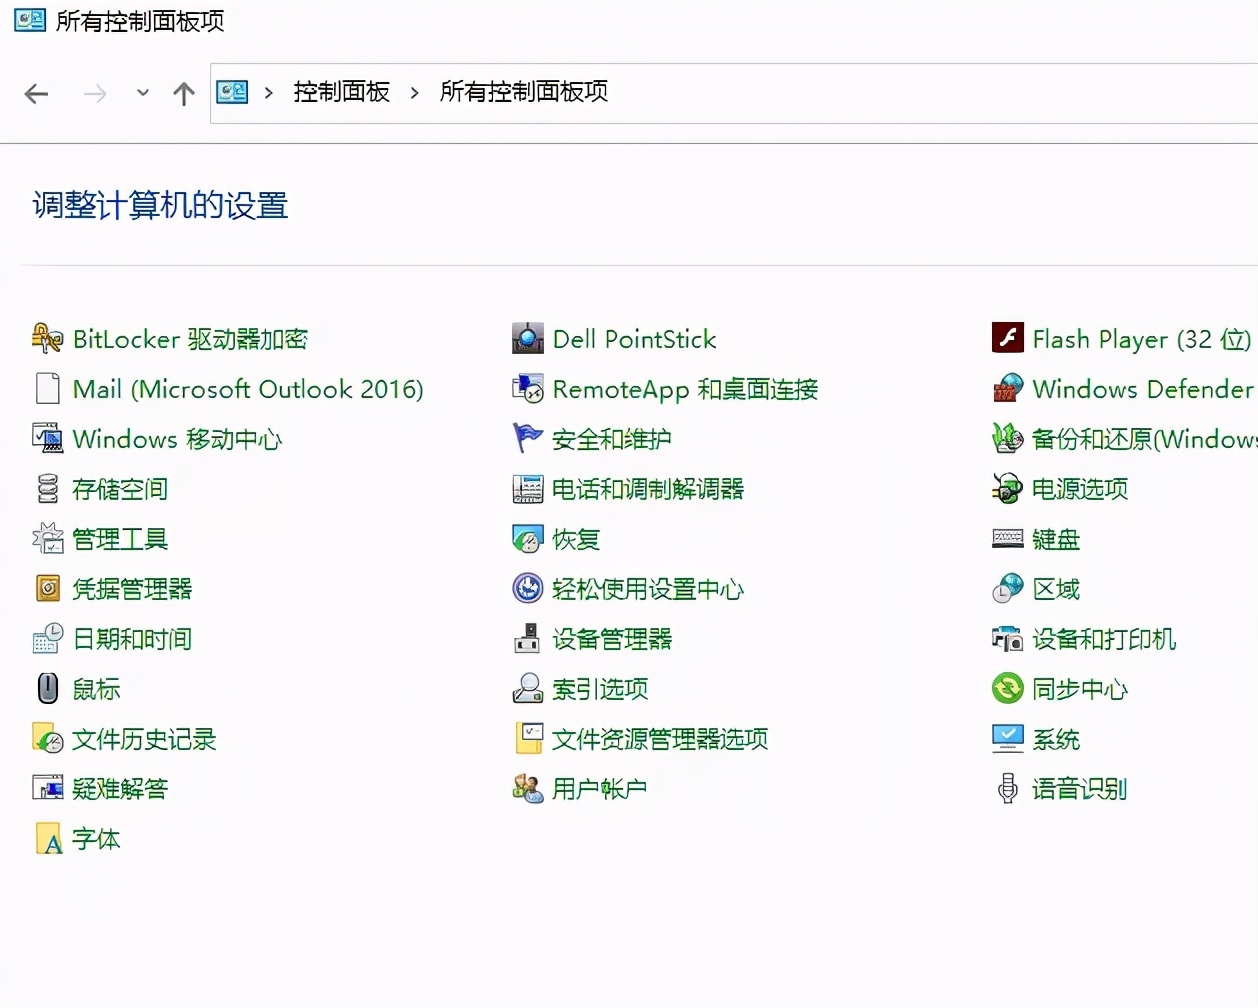Screen dimensions: 1258x1008
Task: Select 所有控制面板项 breadcrumb entry
Action: (524, 92)
